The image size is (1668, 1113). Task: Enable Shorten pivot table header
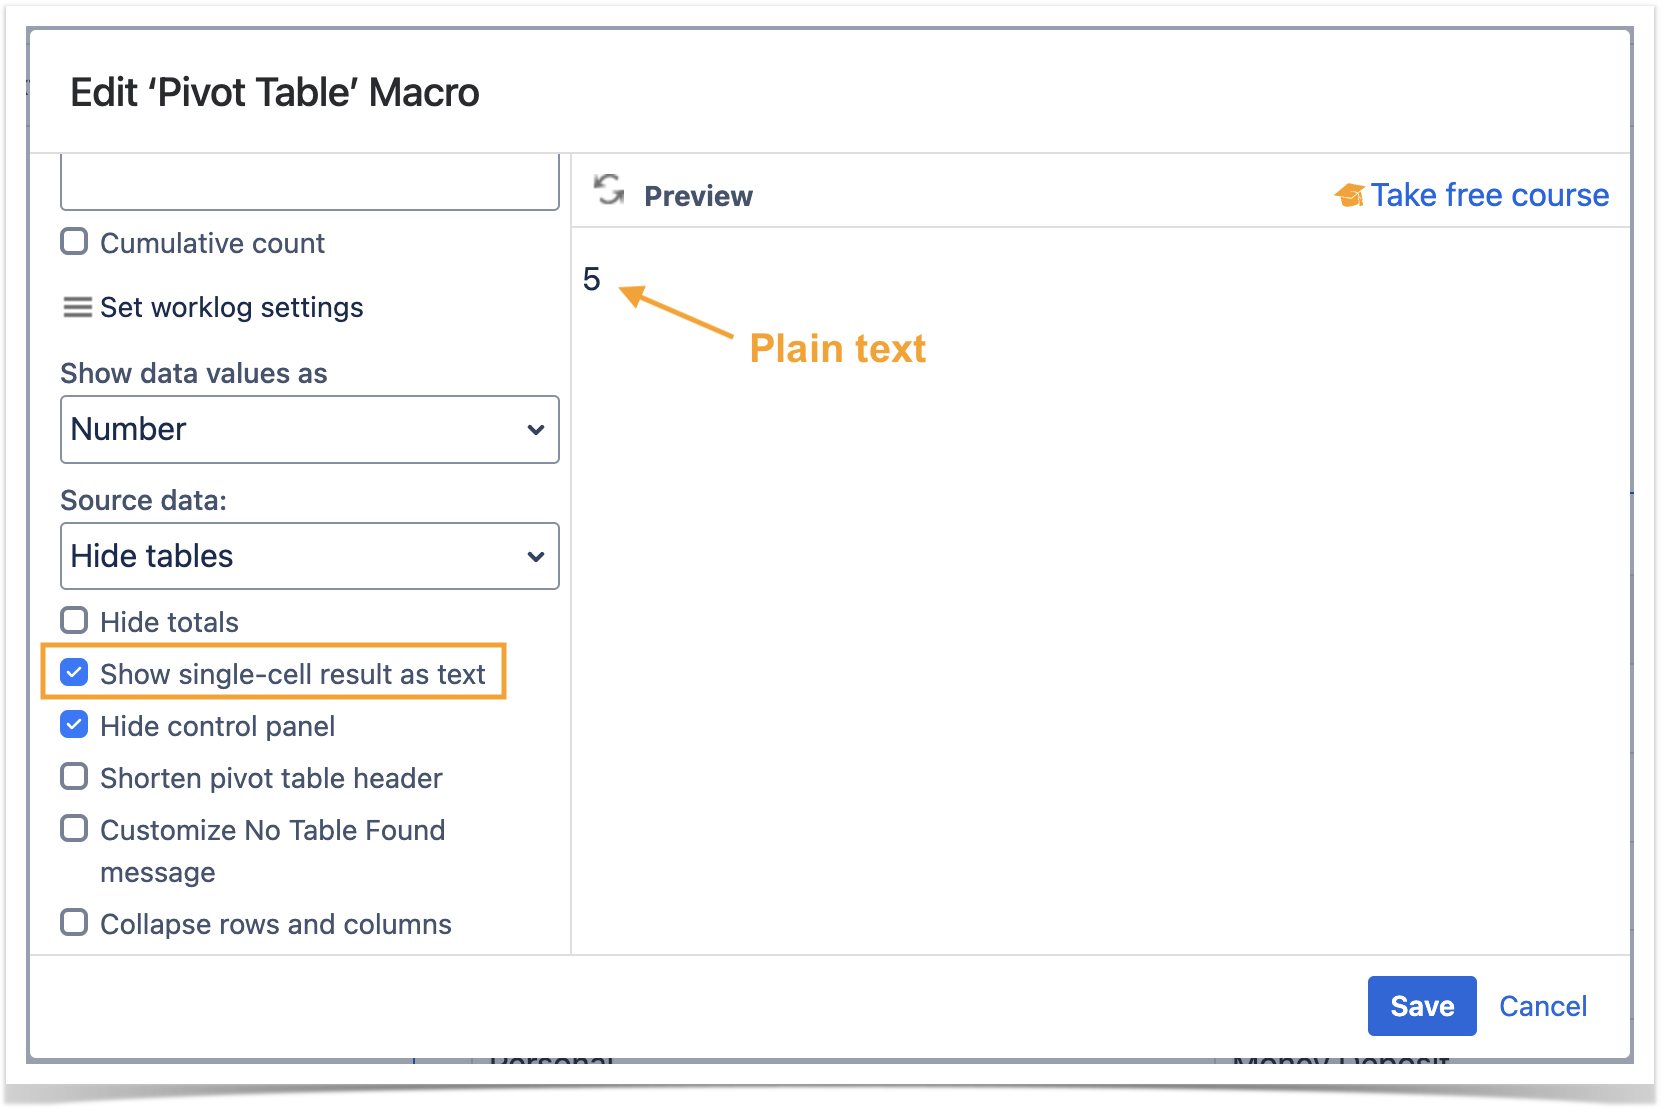click(x=74, y=777)
